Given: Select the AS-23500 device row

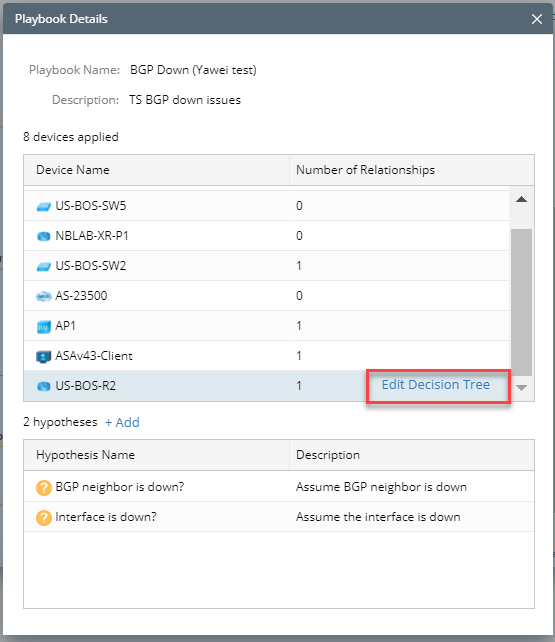Looking at the screenshot, I should [266, 296].
